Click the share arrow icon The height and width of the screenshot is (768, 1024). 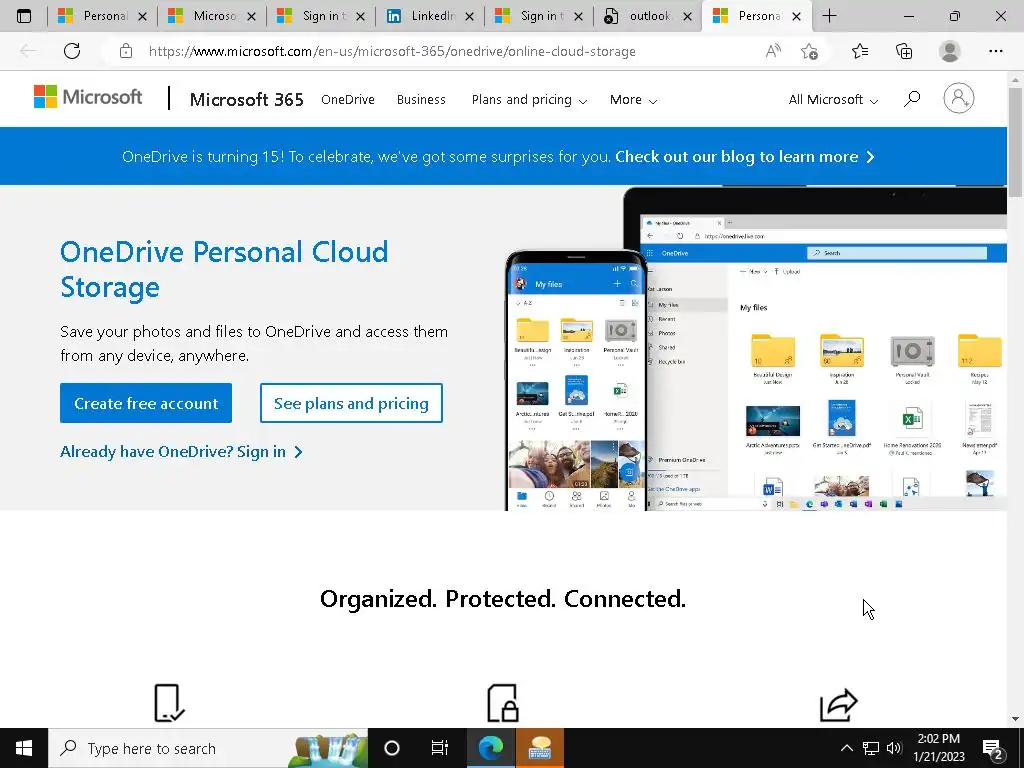coord(839,704)
